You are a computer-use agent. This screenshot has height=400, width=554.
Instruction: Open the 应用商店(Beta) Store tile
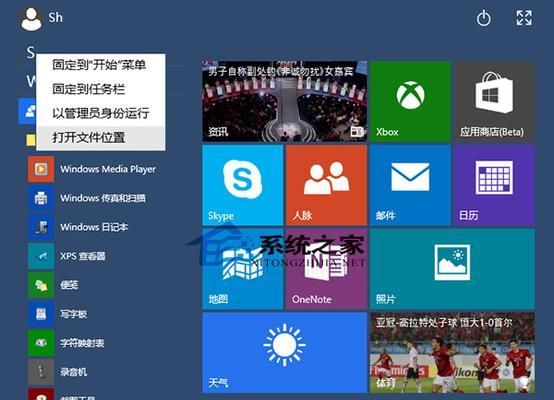[x=494, y=101]
